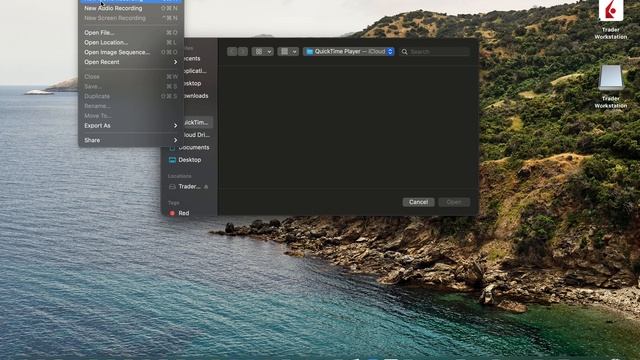The width and height of the screenshot is (640, 360).
Task: Click the Move To… menu item
Action: pyautogui.click(x=131, y=116)
